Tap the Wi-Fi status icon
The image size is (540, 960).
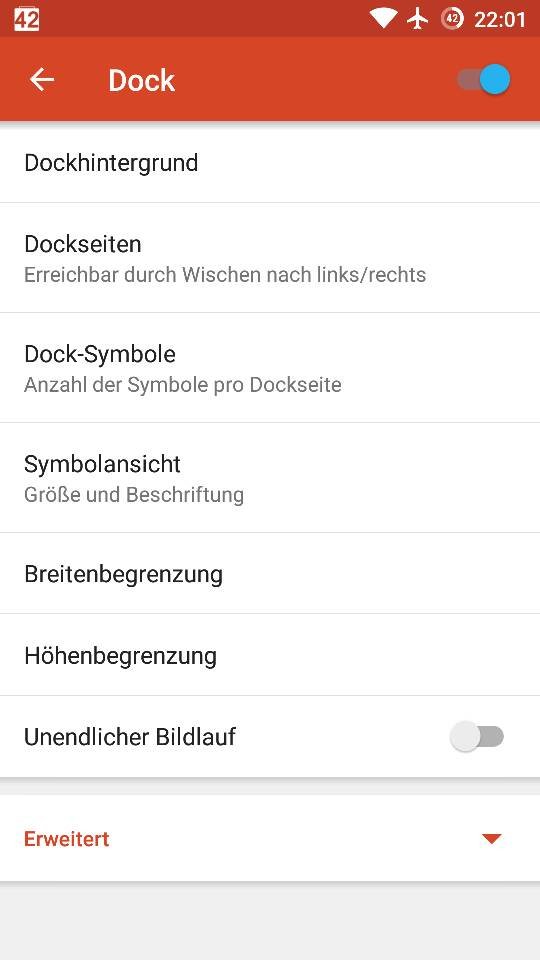pos(383,19)
